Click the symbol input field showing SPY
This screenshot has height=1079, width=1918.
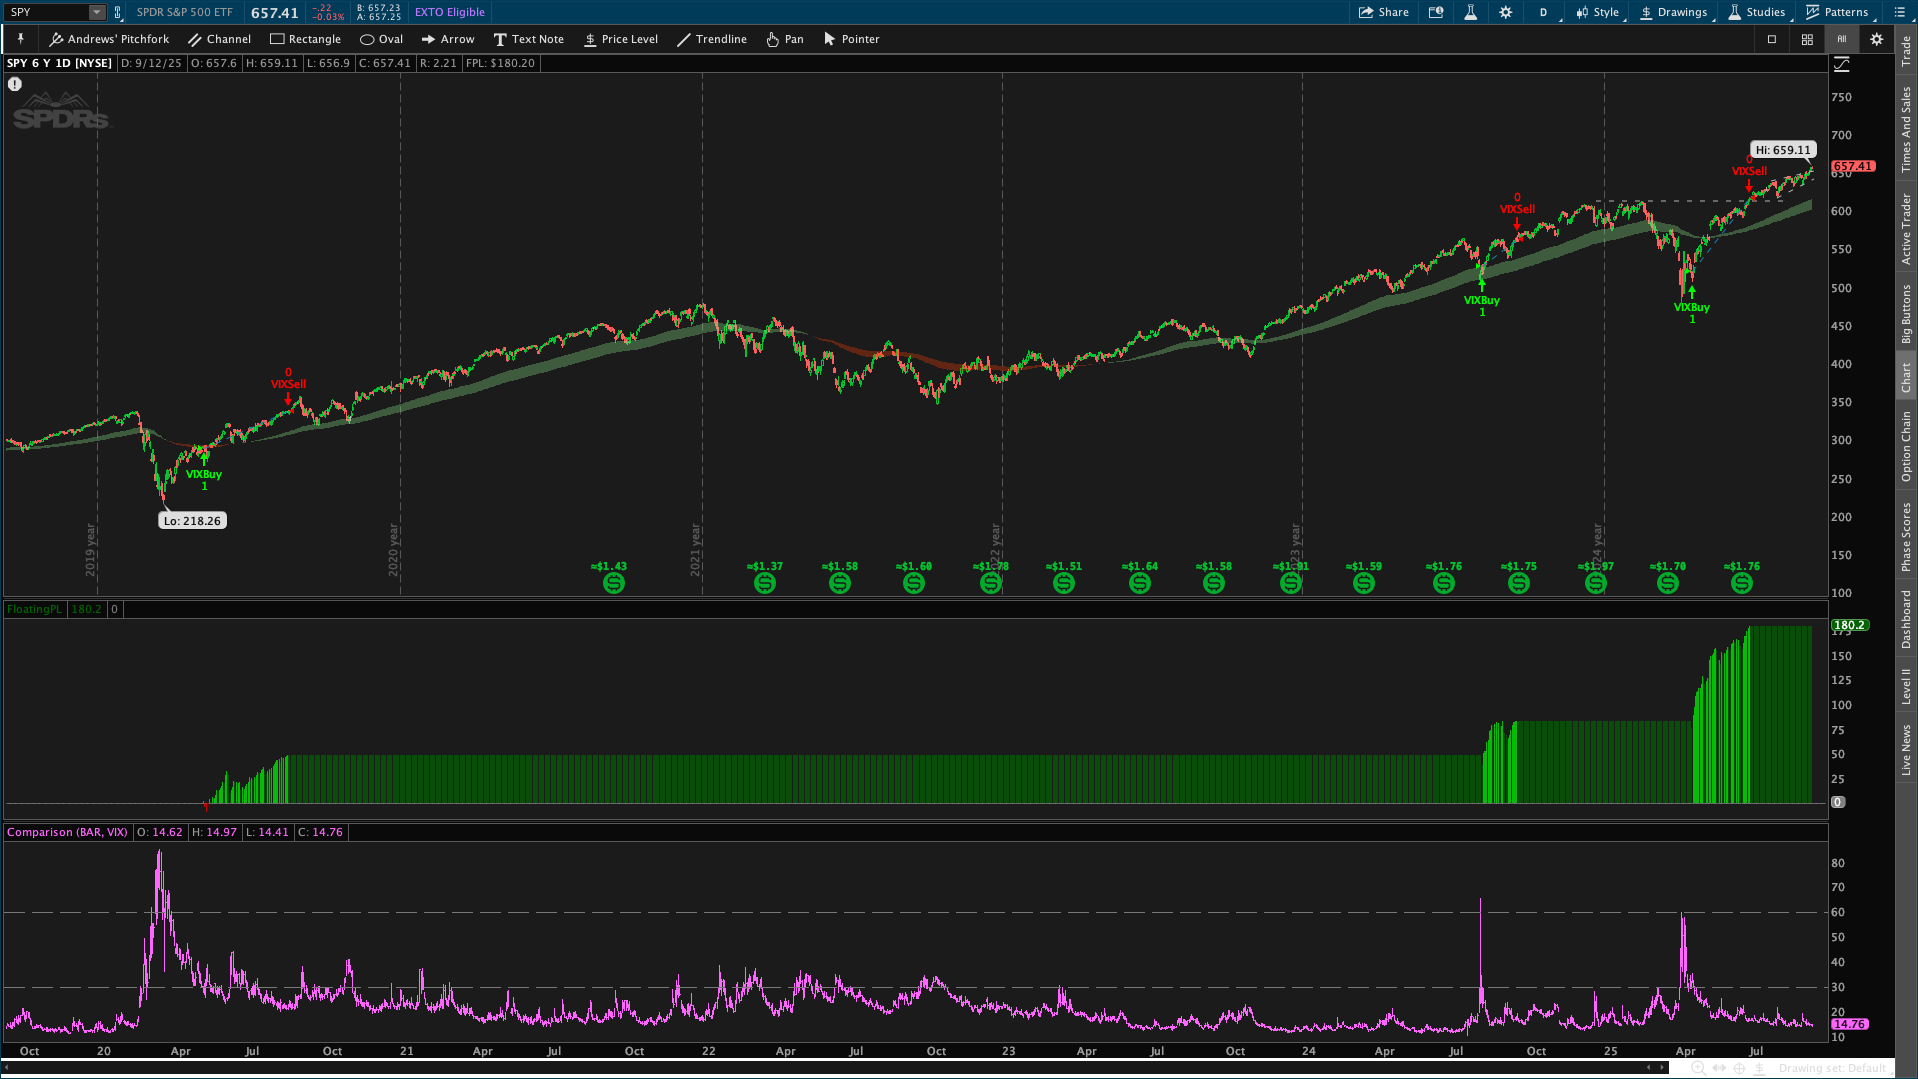[x=46, y=12]
